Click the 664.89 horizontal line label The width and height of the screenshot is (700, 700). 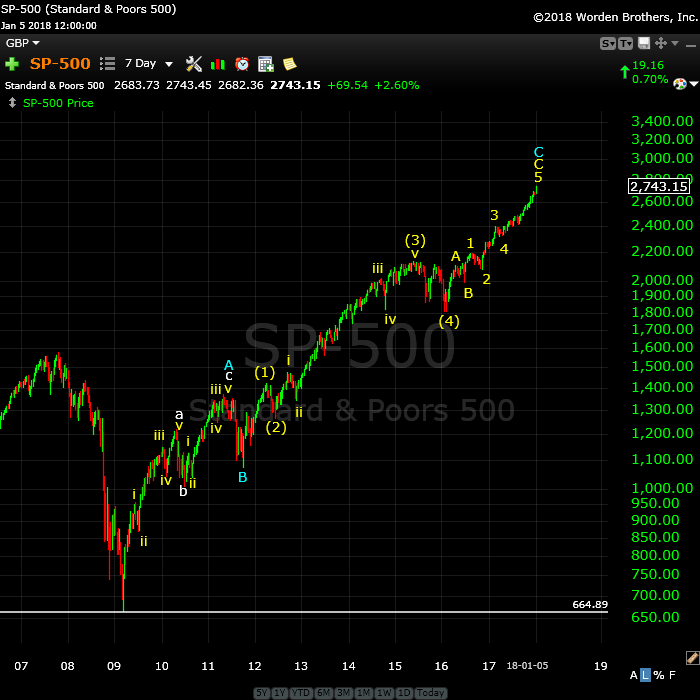[590, 604]
